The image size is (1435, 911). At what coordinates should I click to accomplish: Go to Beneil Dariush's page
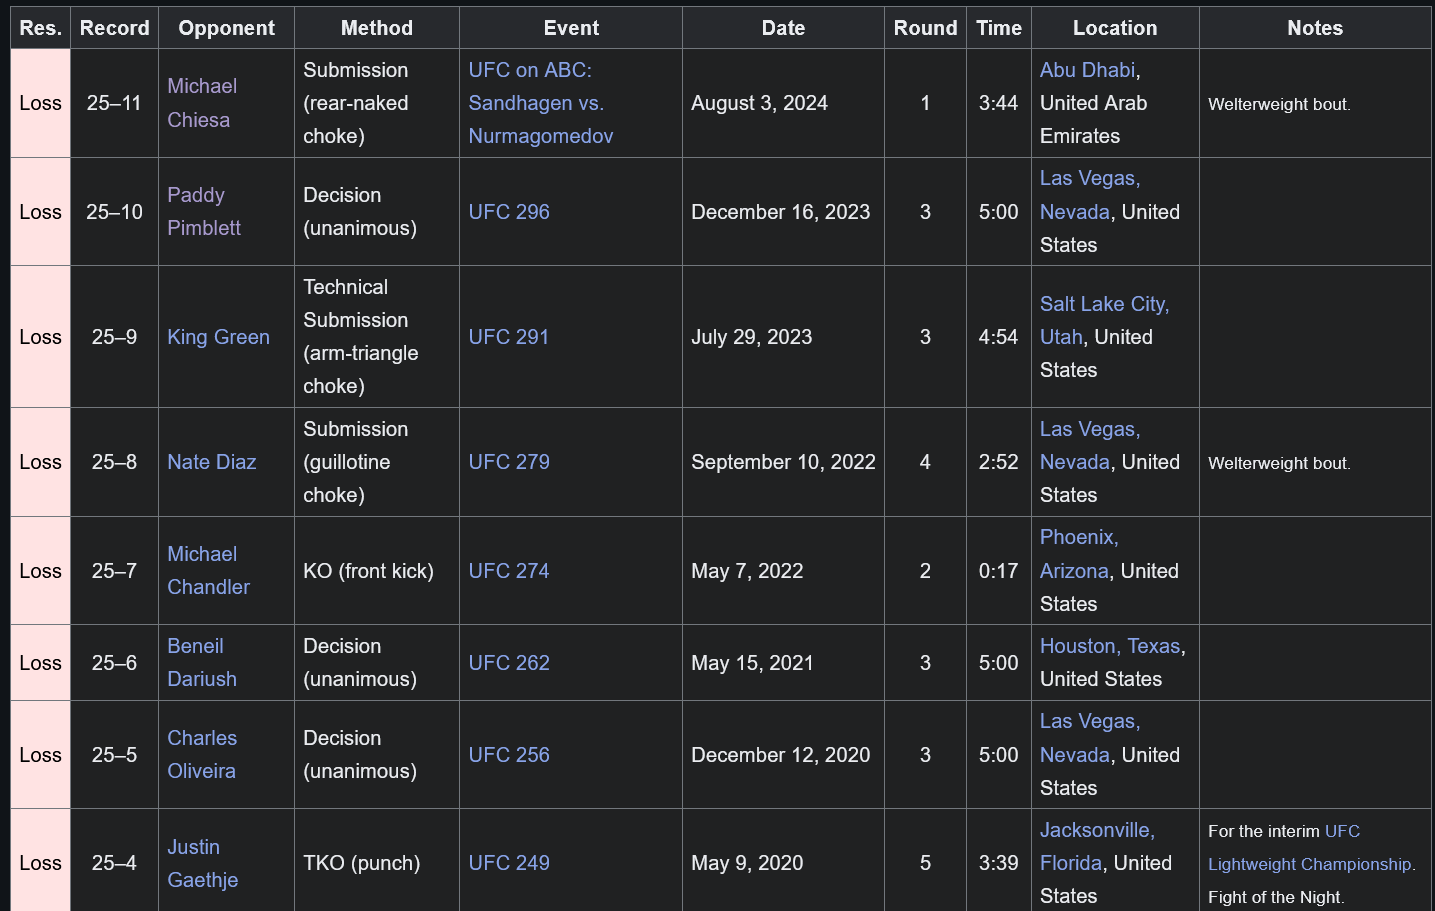point(202,662)
